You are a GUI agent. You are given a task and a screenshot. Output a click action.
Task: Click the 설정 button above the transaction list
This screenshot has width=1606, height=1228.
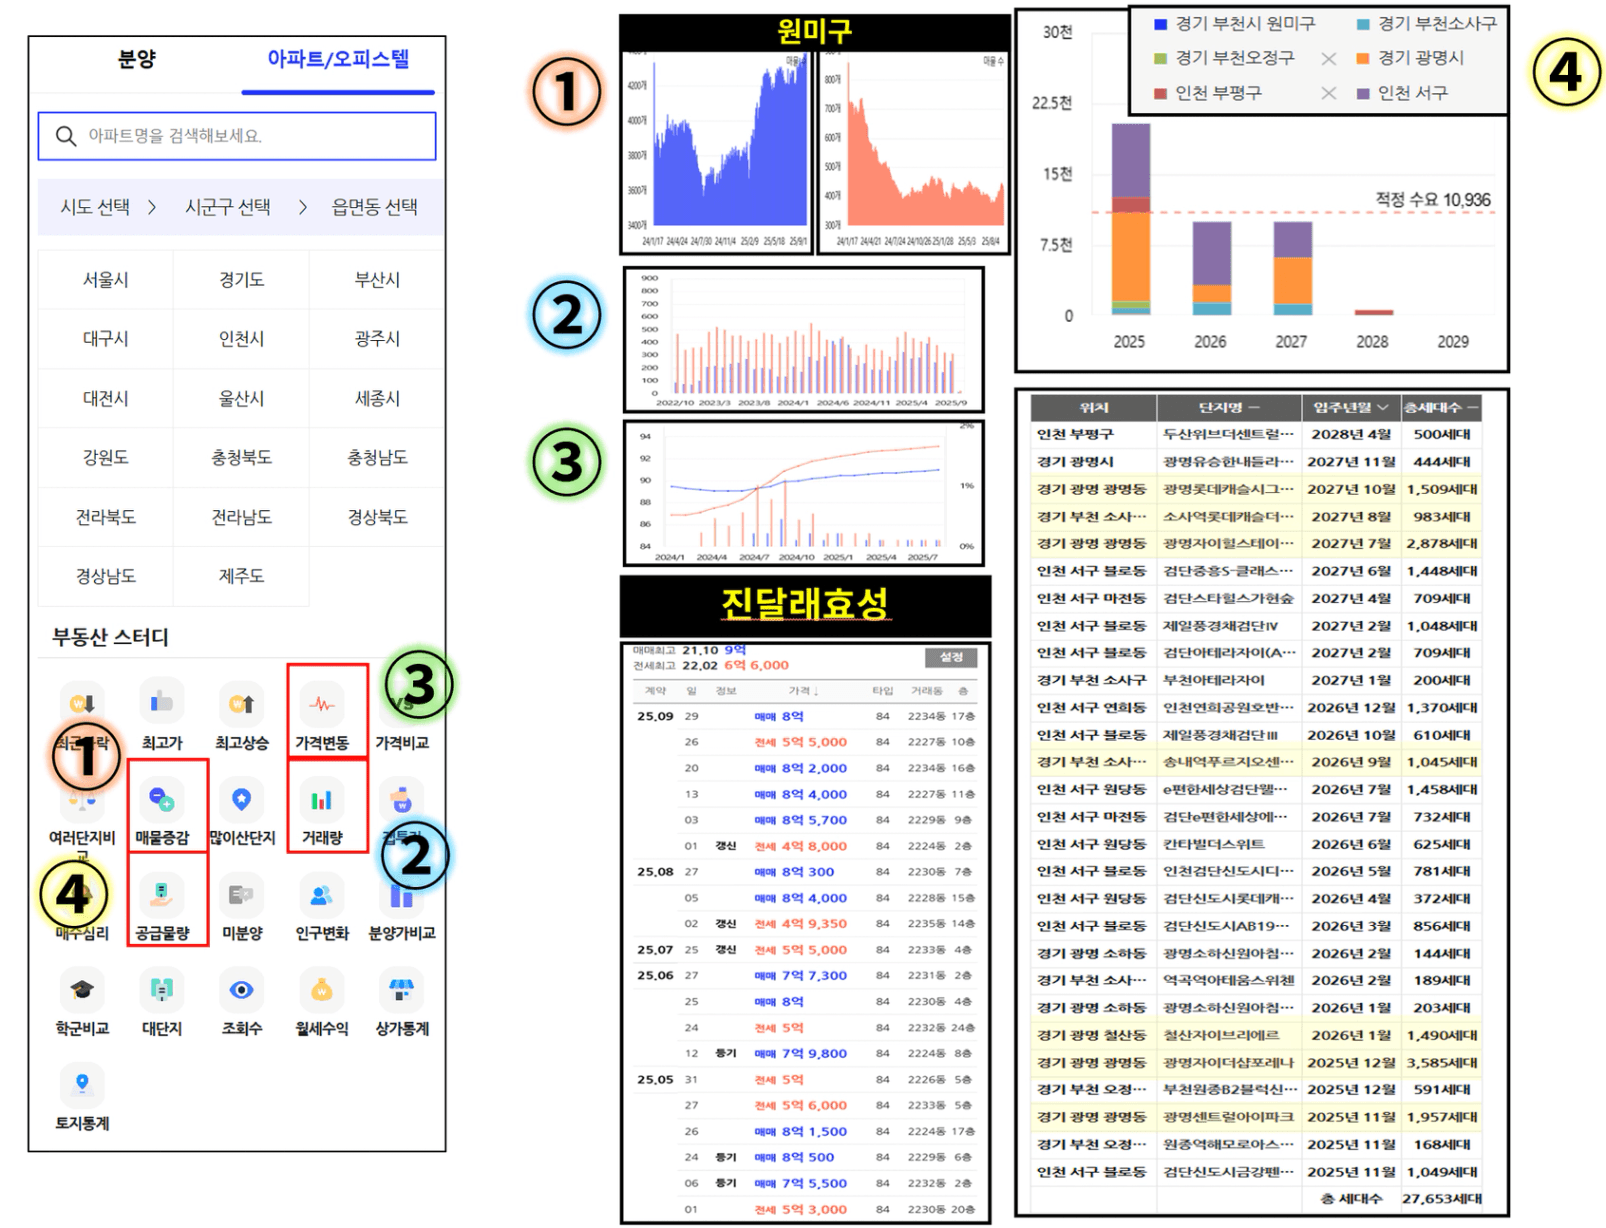(x=951, y=657)
